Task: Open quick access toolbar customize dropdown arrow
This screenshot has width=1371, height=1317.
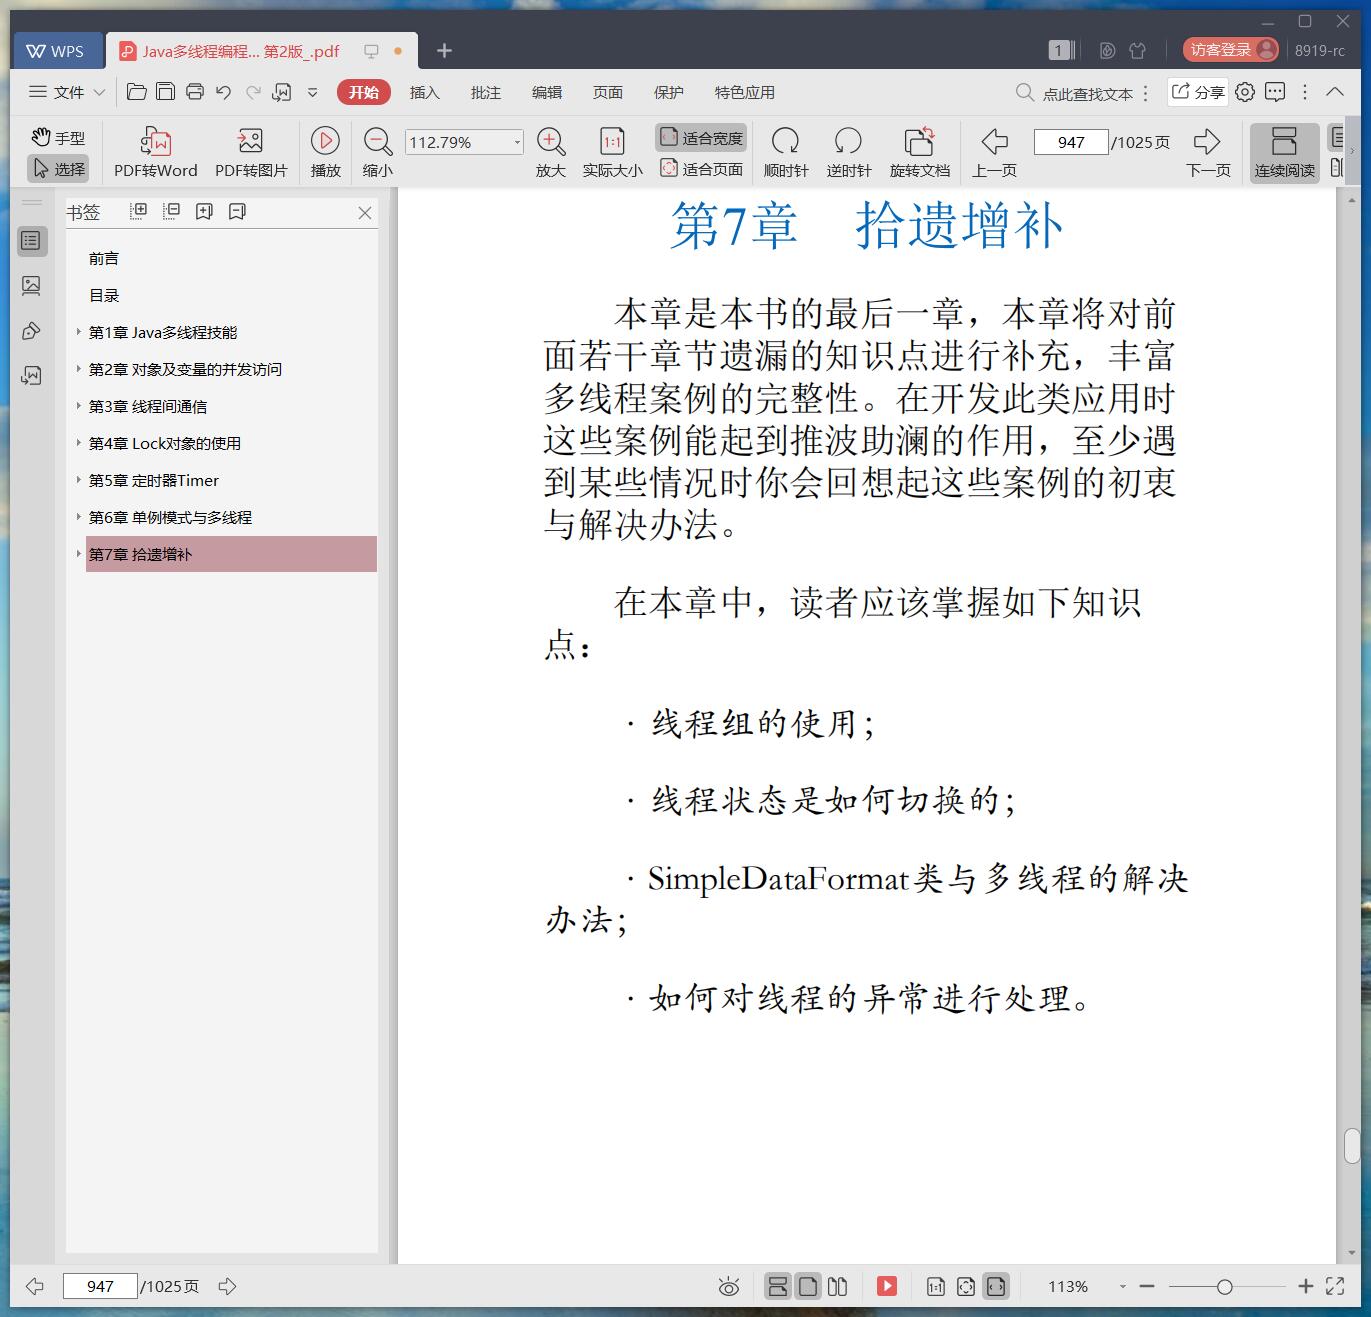Action: (x=312, y=92)
